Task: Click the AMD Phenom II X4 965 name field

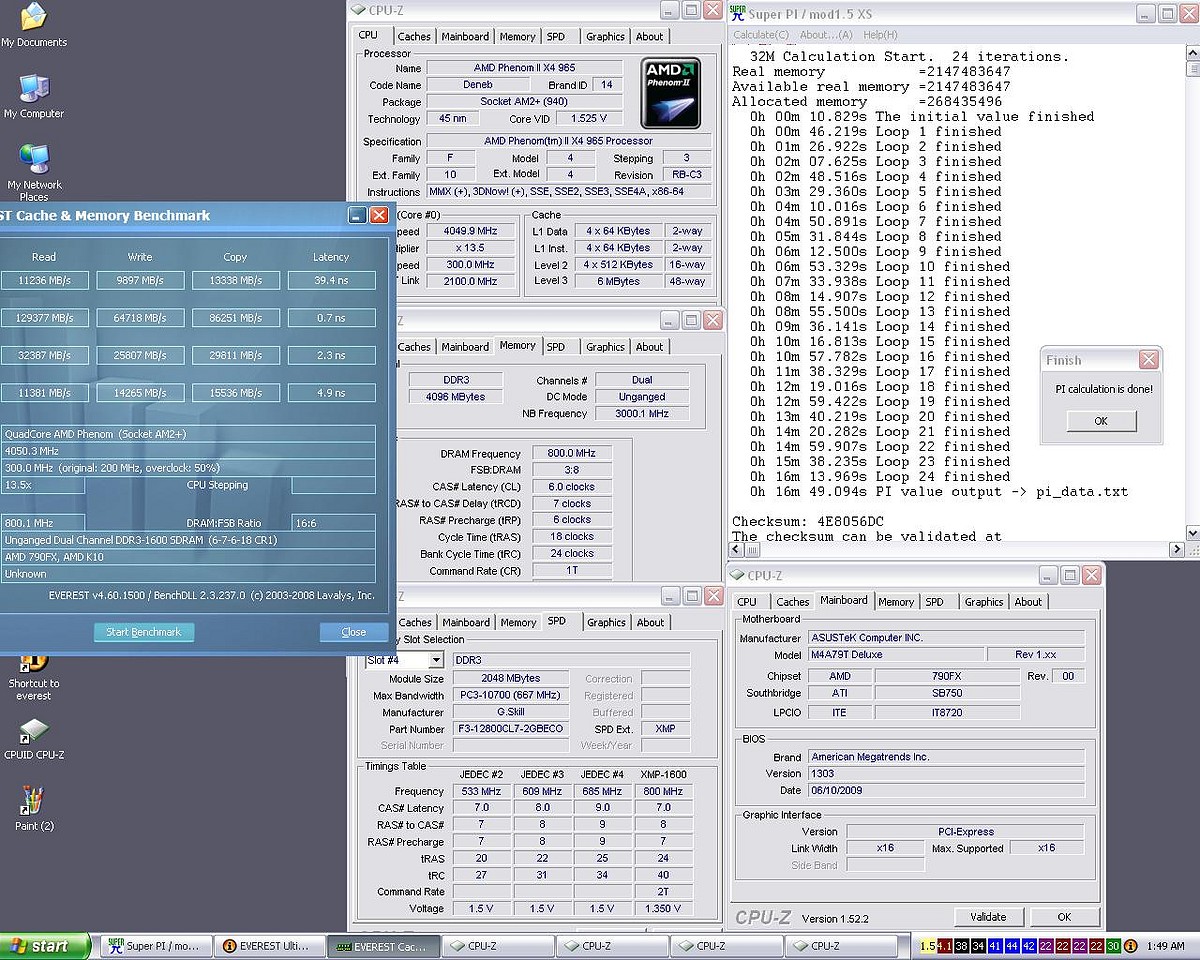Action: [x=525, y=68]
